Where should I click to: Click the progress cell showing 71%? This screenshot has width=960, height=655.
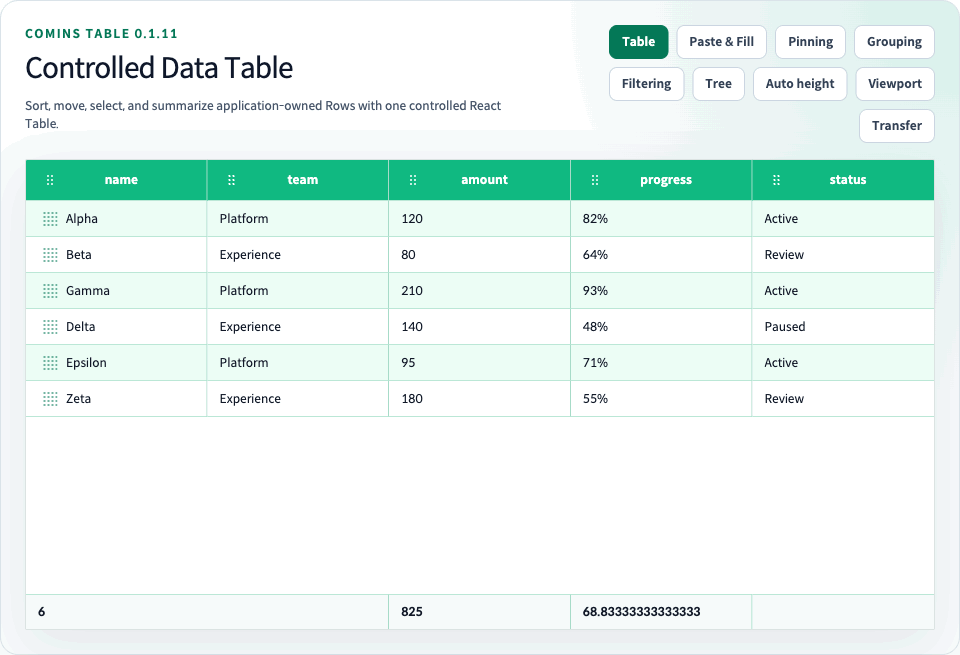[661, 363]
